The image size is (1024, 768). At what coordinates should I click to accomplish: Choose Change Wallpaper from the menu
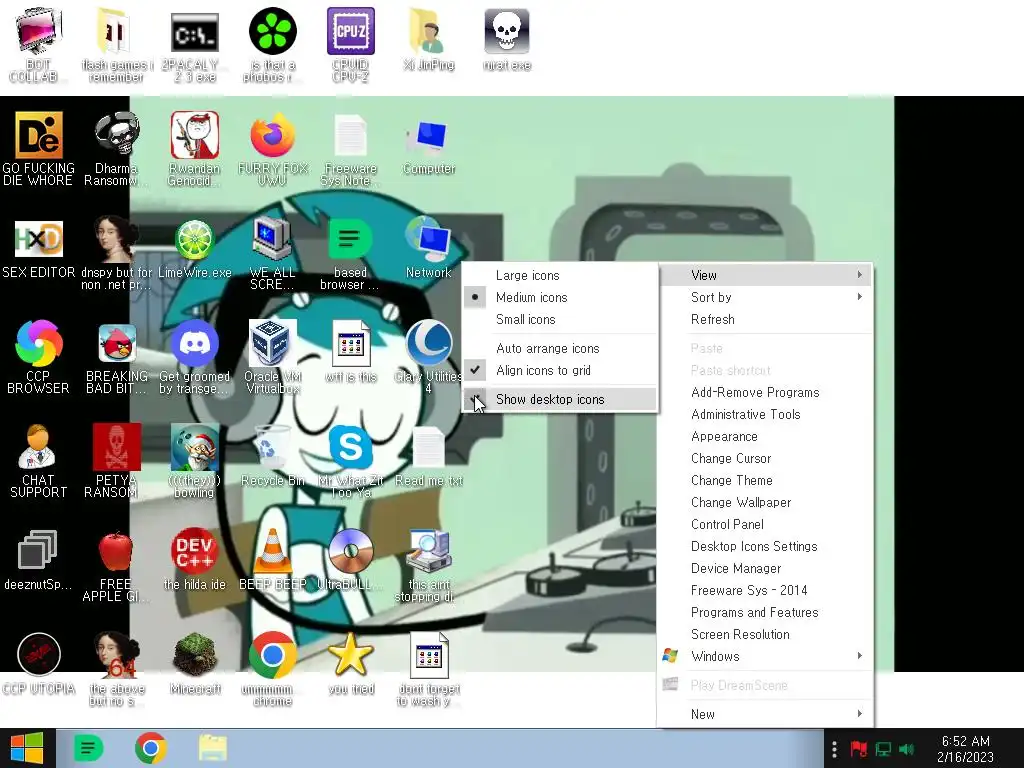(x=765, y=502)
